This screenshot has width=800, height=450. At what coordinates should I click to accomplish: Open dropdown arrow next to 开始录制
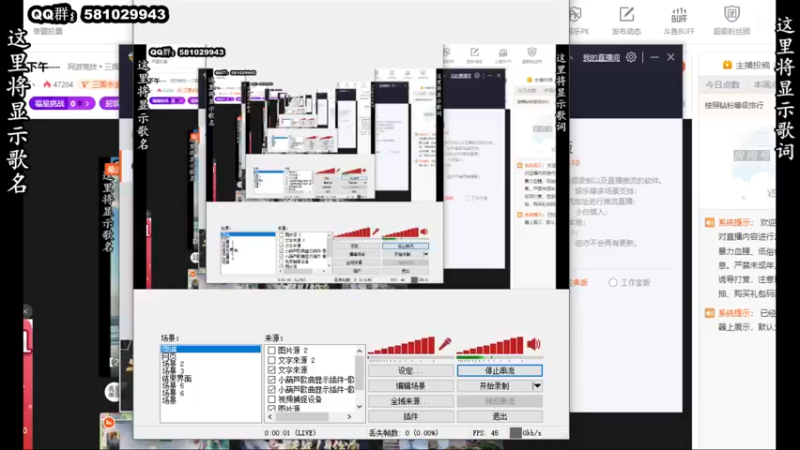click(x=537, y=386)
